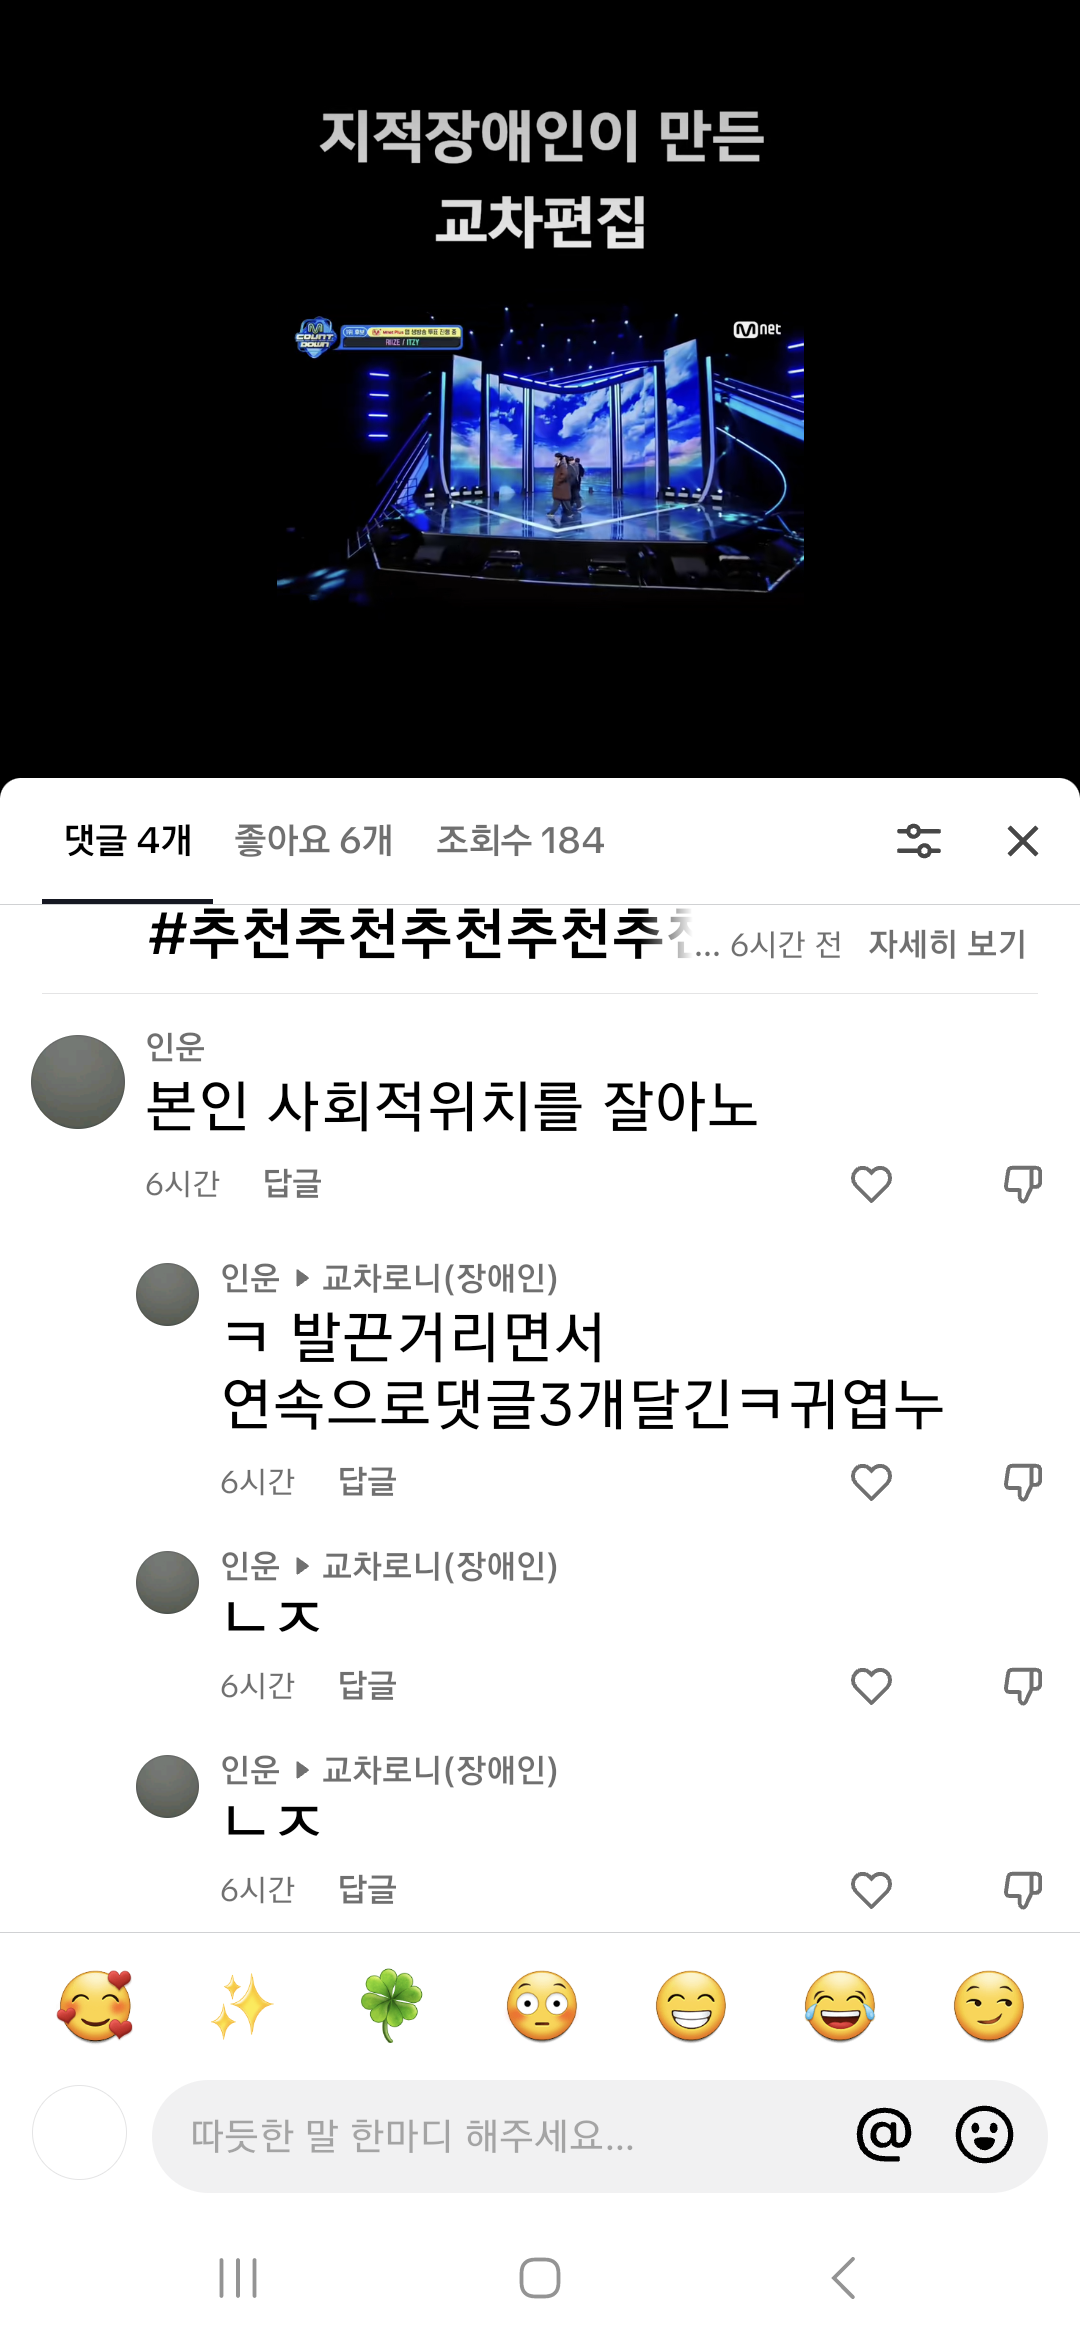Insert the flushed face emoji

[542, 2006]
